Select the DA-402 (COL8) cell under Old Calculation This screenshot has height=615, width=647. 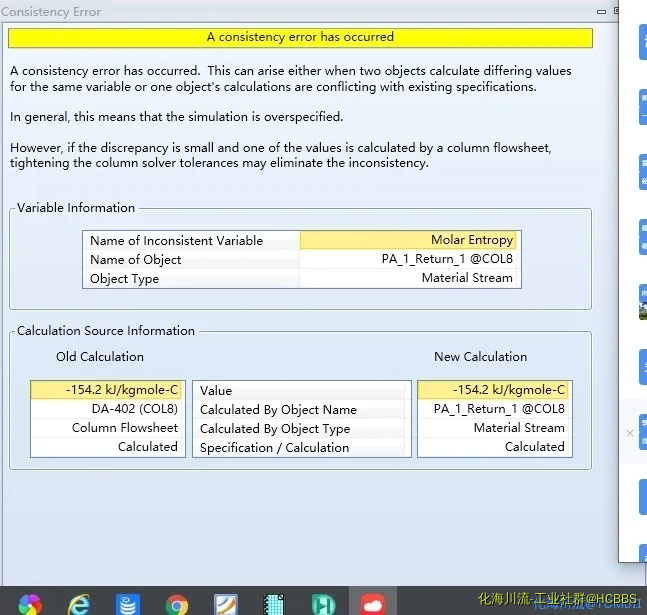pyautogui.click(x=107, y=409)
